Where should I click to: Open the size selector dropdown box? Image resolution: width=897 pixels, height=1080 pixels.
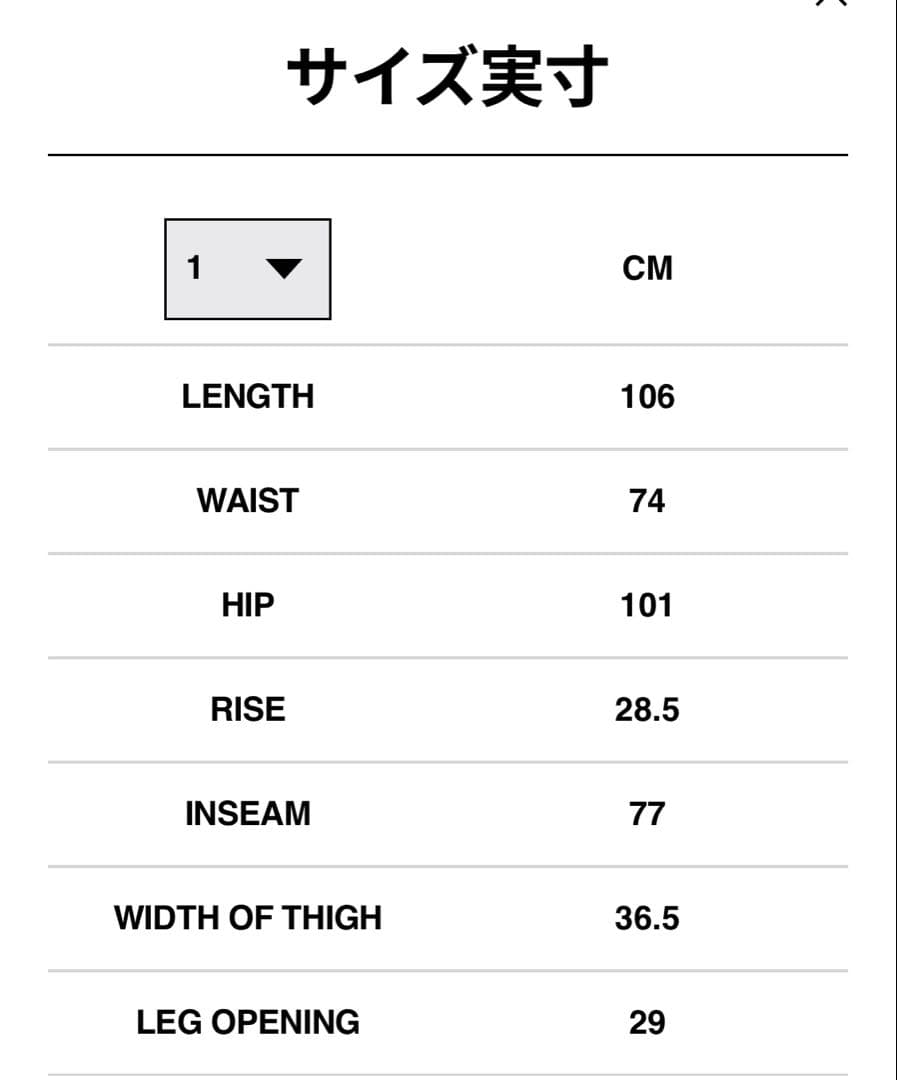point(247,269)
